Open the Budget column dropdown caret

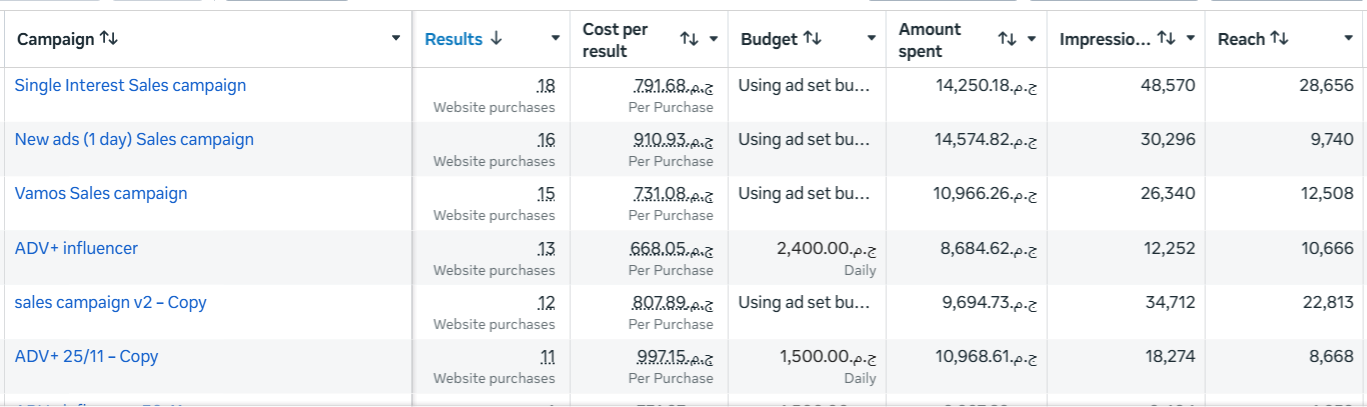[x=871, y=39]
